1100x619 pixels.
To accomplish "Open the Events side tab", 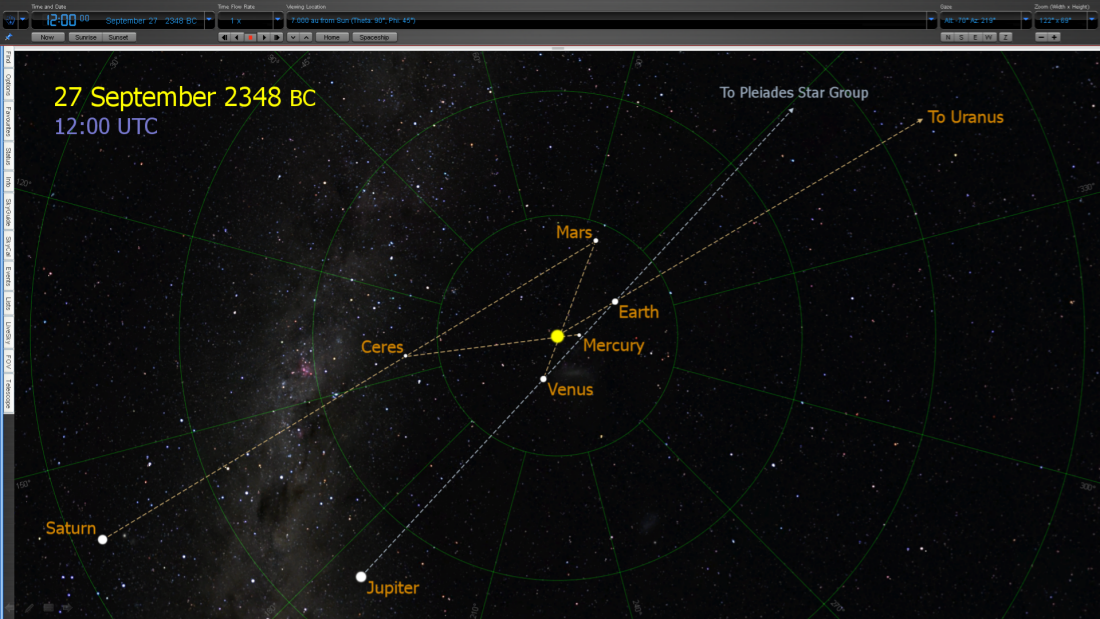I will [x=8, y=277].
